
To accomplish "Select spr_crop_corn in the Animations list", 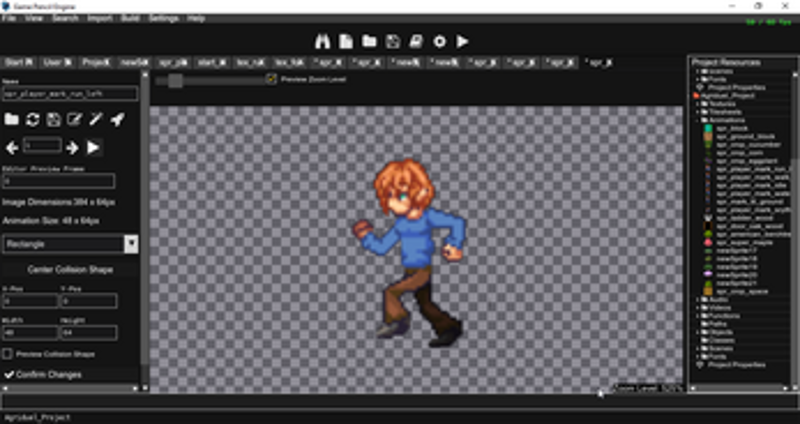I will (740, 153).
